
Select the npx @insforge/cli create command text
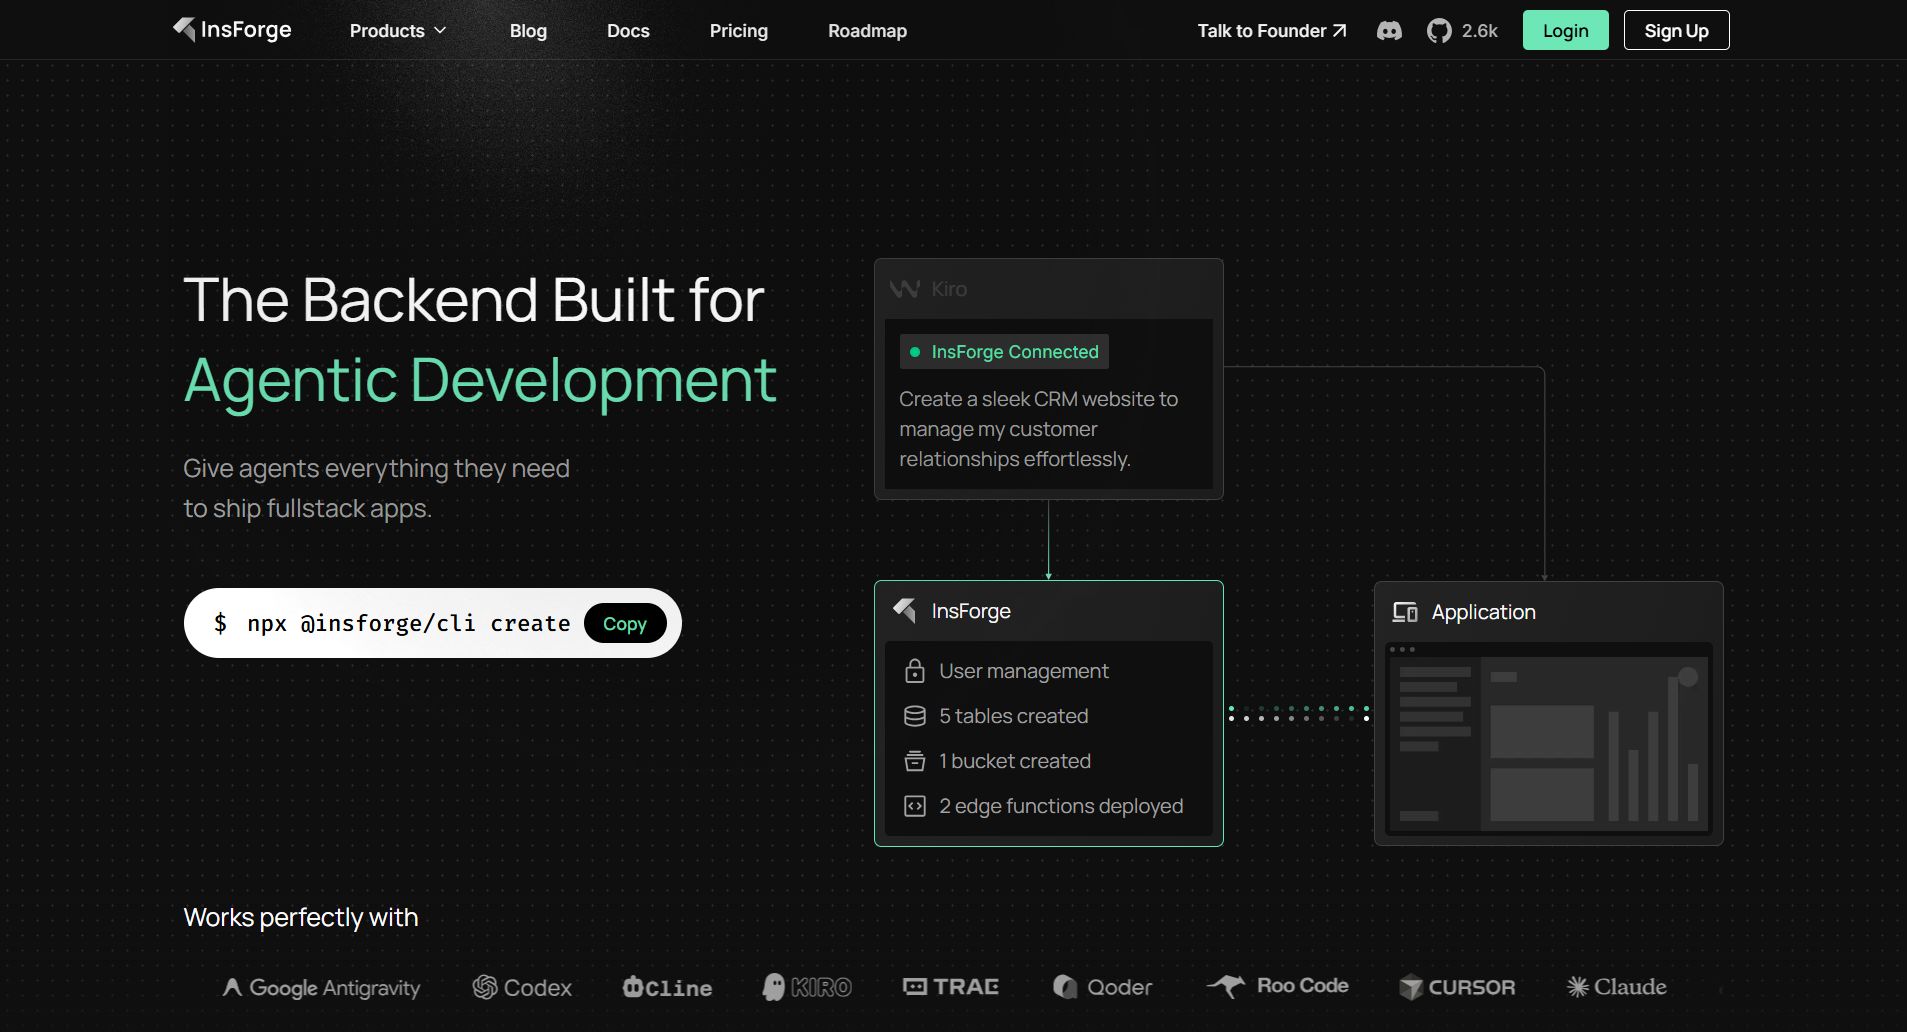pyautogui.click(x=408, y=623)
